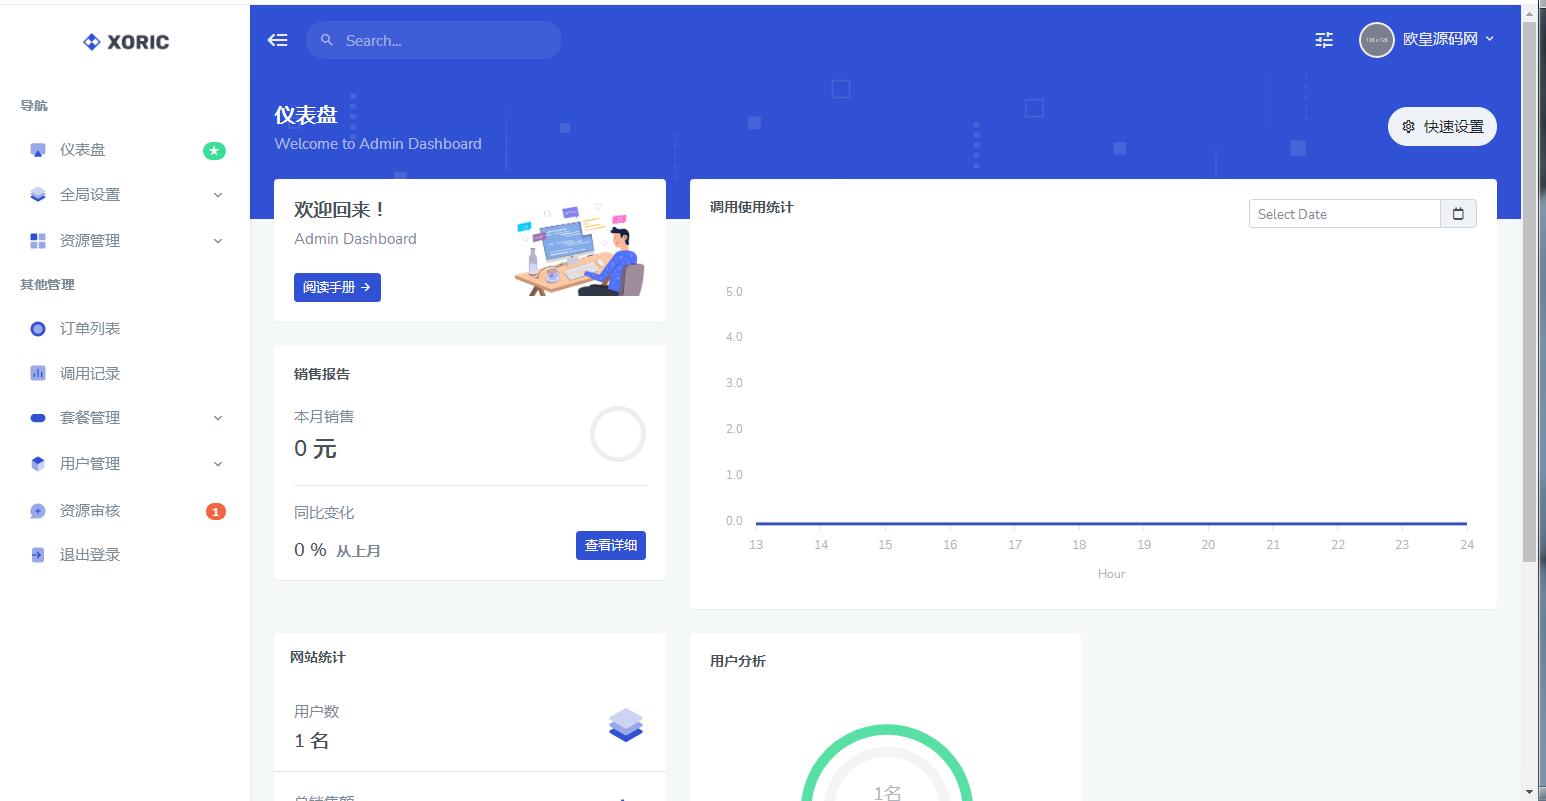The width and height of the screenshot is (1546, 801).
Task: Click the calendar icon beside Select Date
Action: (1458, 214)
